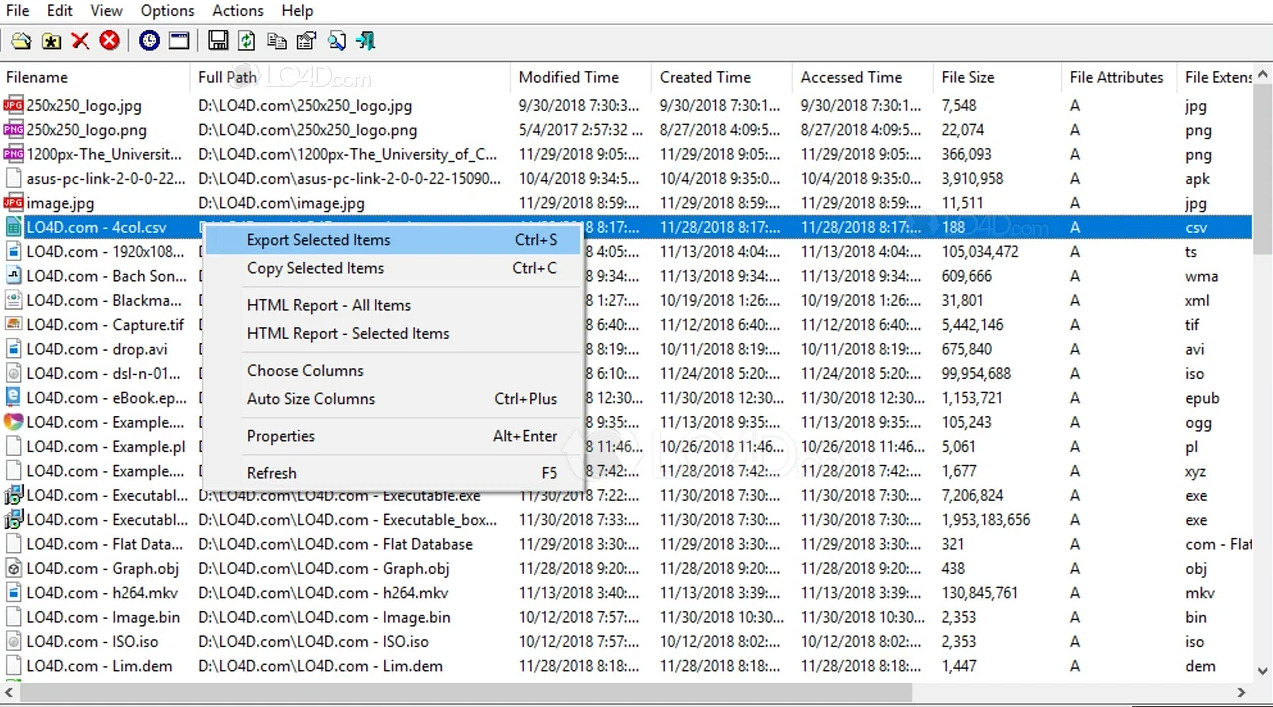Click the epub file extension cell

click(1203, 398)
